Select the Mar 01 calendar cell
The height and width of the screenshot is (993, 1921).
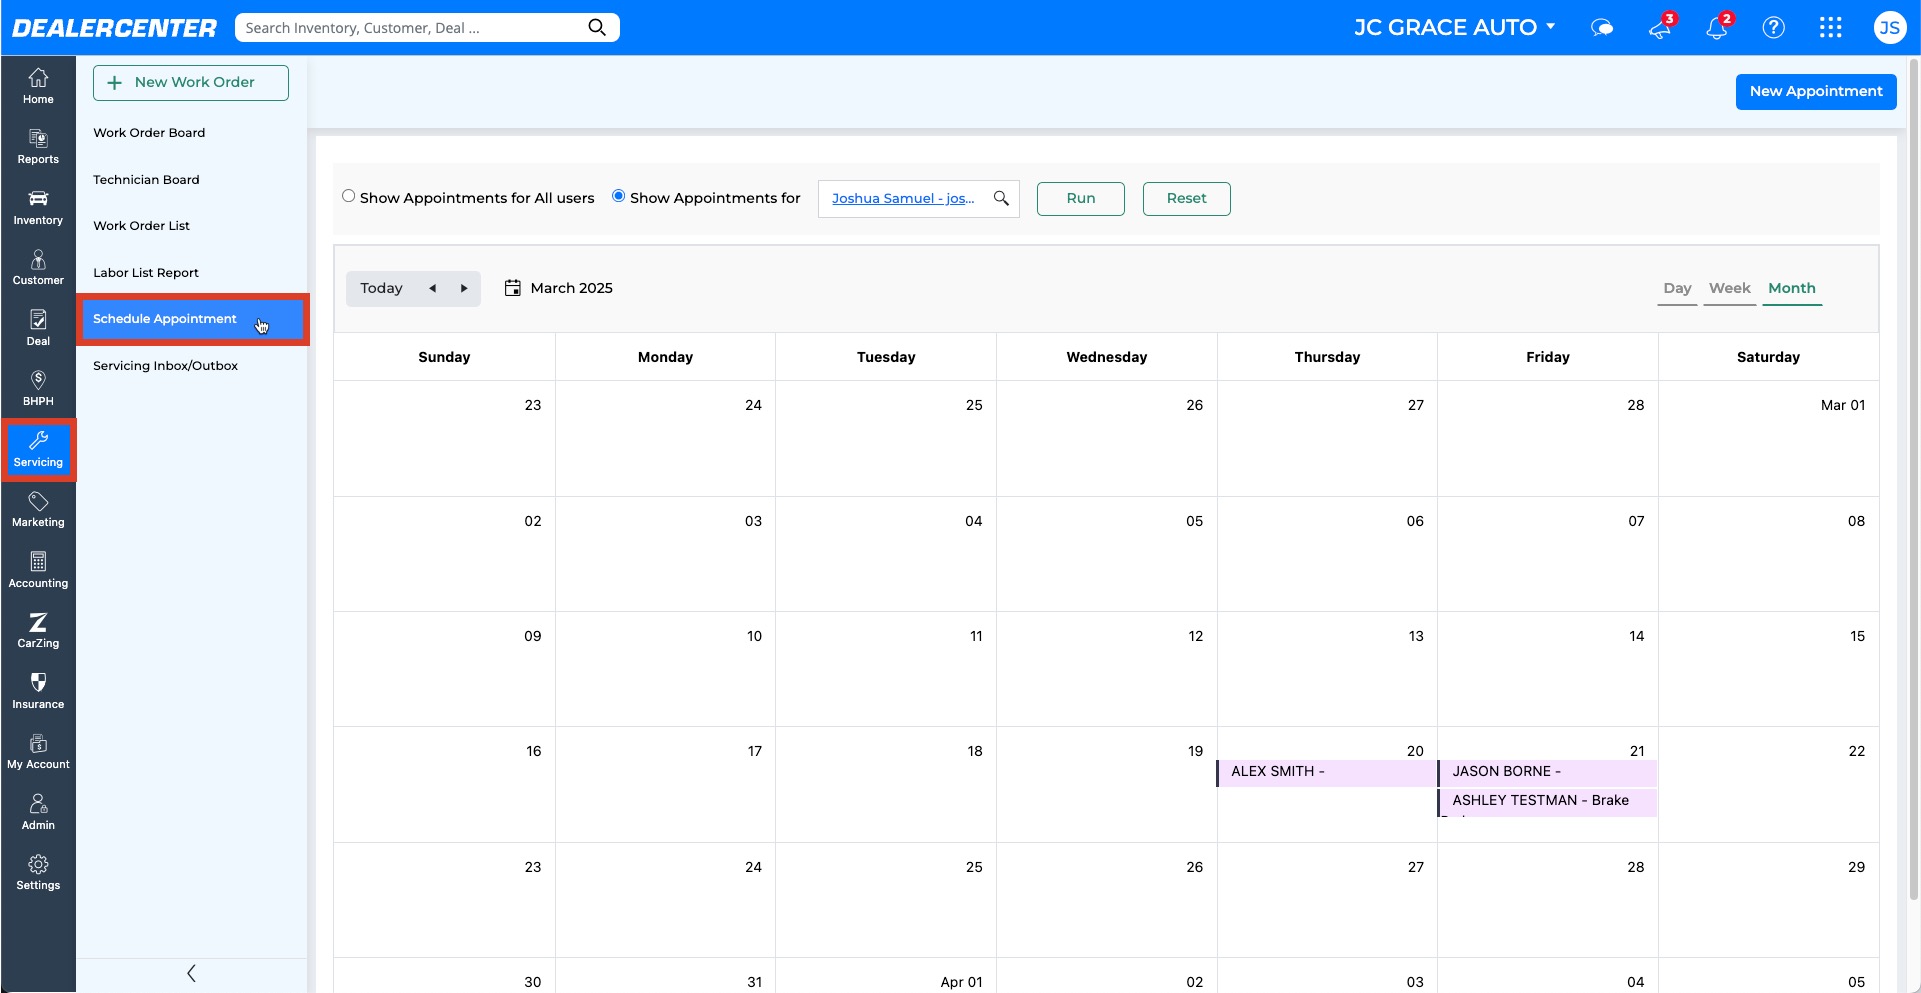point(1768,438)
